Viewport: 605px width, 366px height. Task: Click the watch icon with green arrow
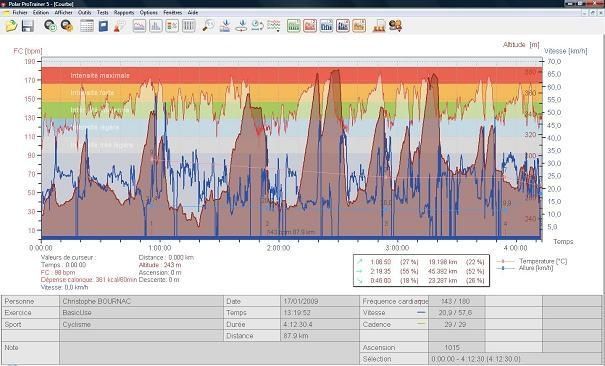click(x=50, y=26)
